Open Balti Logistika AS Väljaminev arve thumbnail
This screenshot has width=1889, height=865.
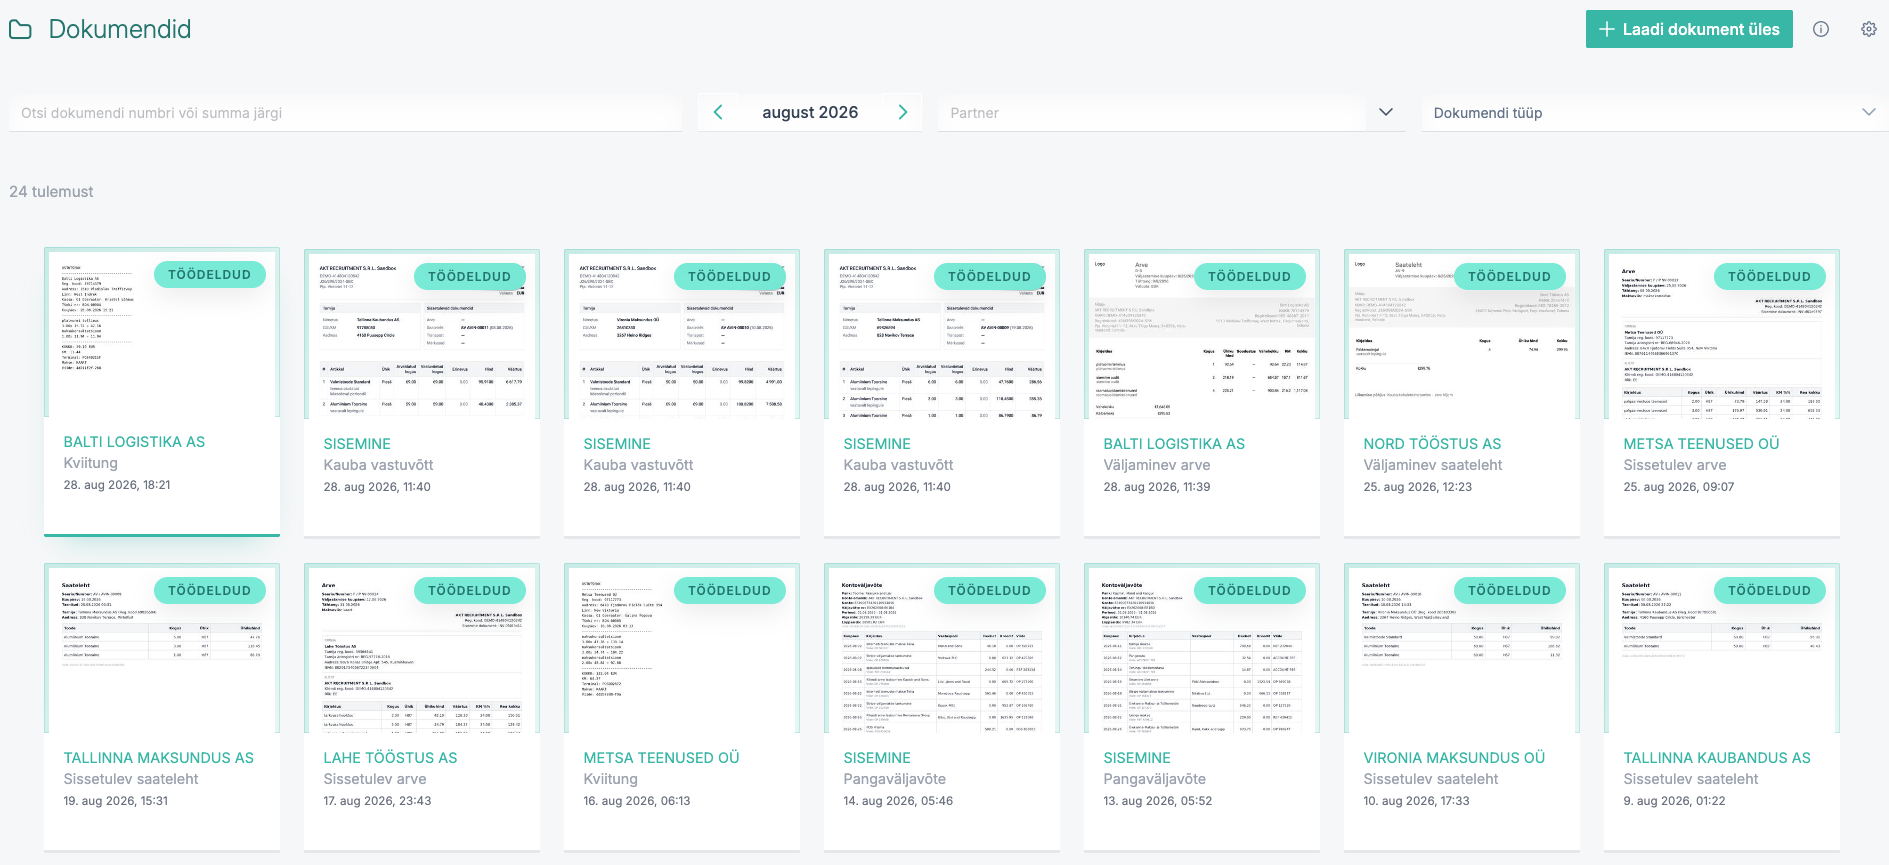coord(1202,334)
